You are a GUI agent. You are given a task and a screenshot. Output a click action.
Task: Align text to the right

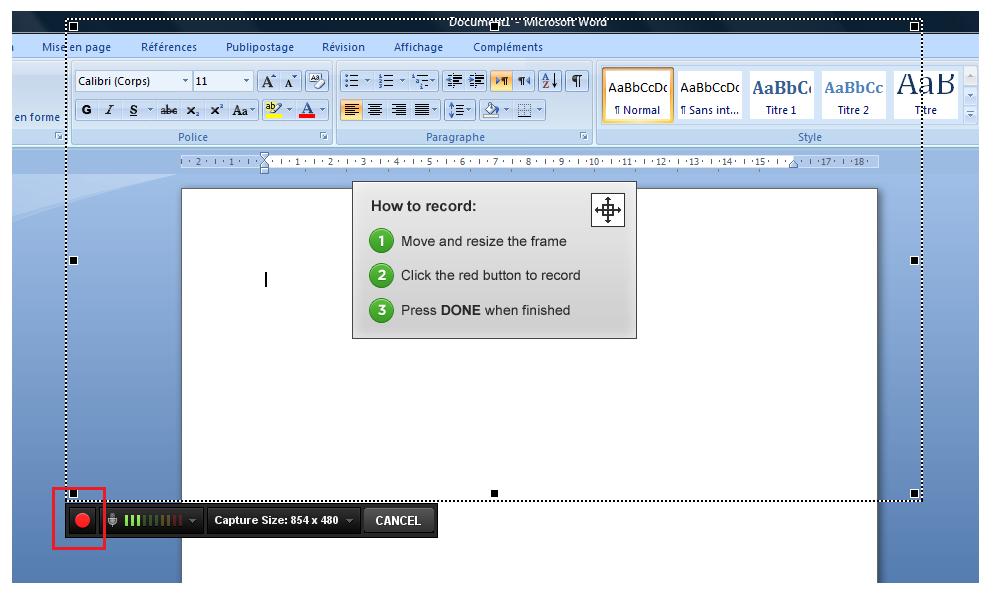click(x=398, y=110)
